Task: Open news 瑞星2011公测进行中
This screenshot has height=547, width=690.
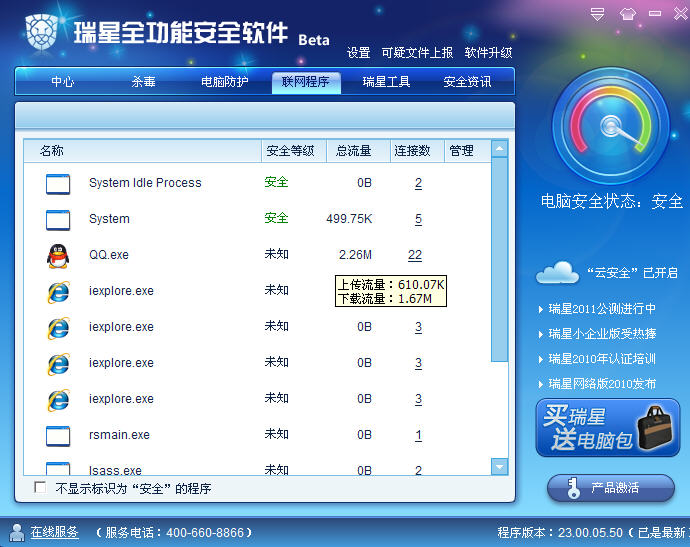Action: coord(602,309)
